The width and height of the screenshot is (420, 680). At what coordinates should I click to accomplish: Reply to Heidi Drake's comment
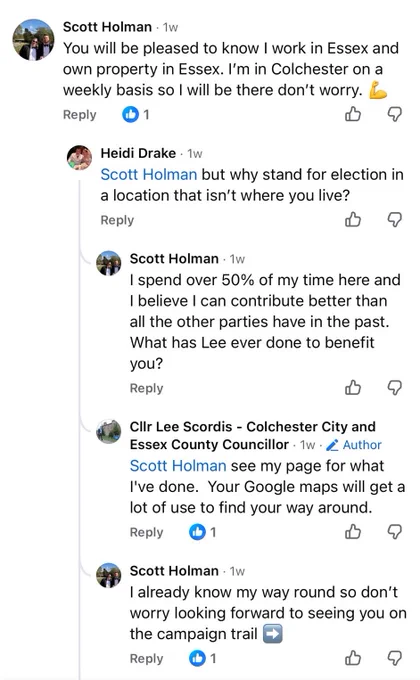(x=117, y=220)
